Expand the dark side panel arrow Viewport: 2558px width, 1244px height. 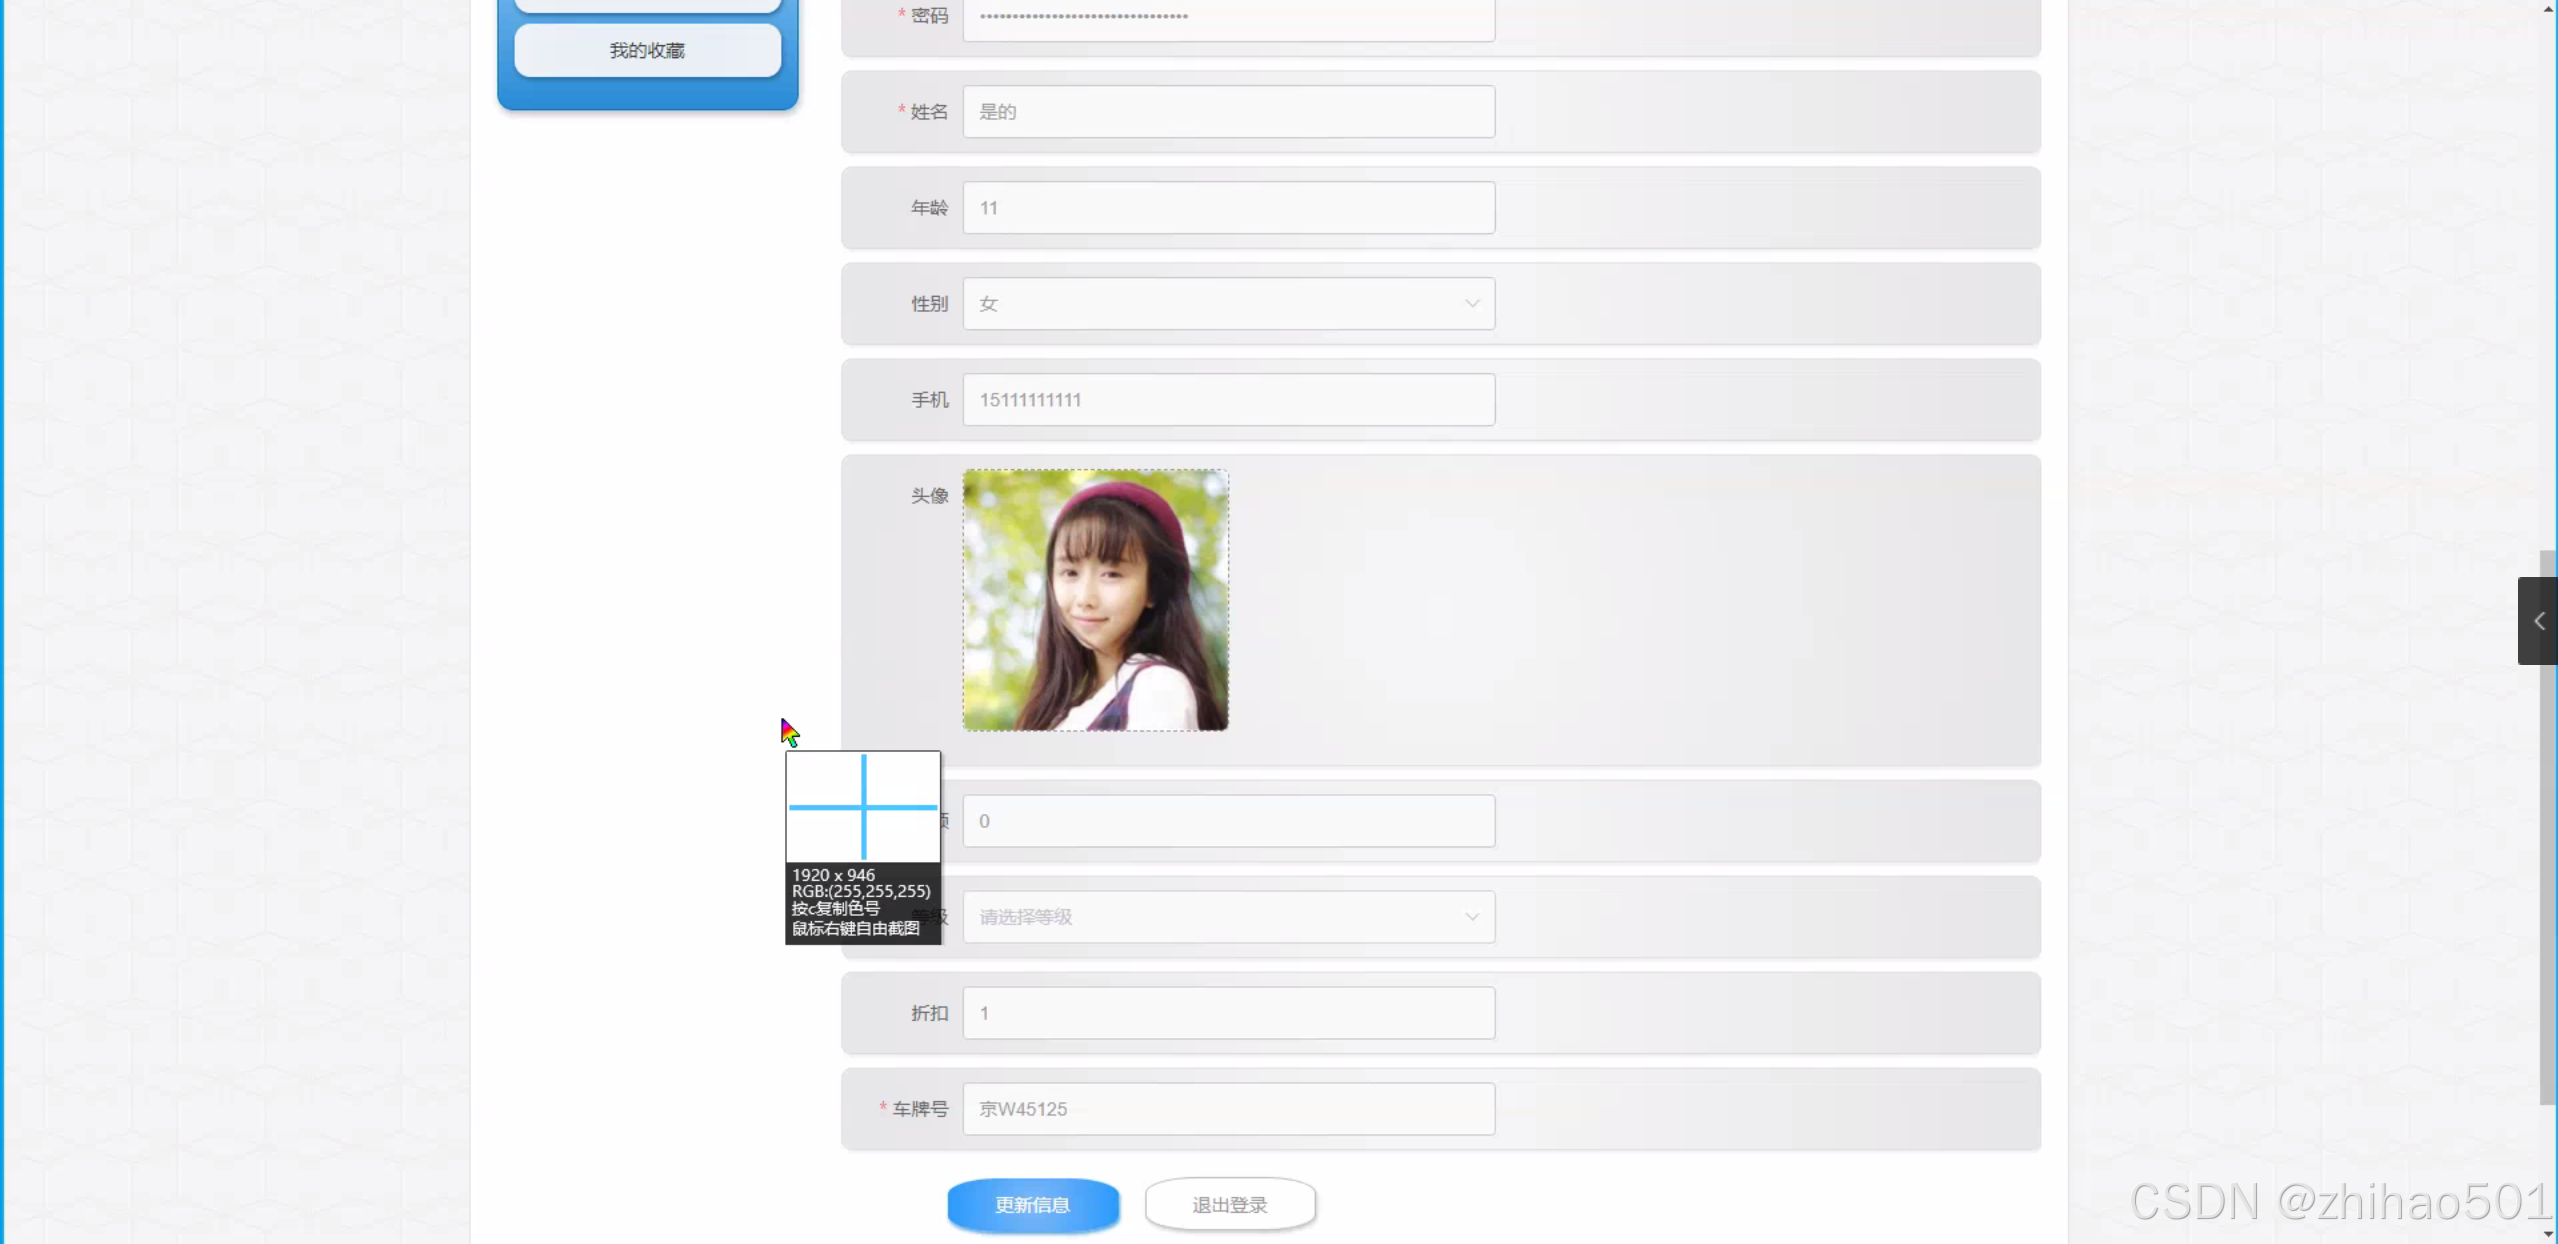2538,621
